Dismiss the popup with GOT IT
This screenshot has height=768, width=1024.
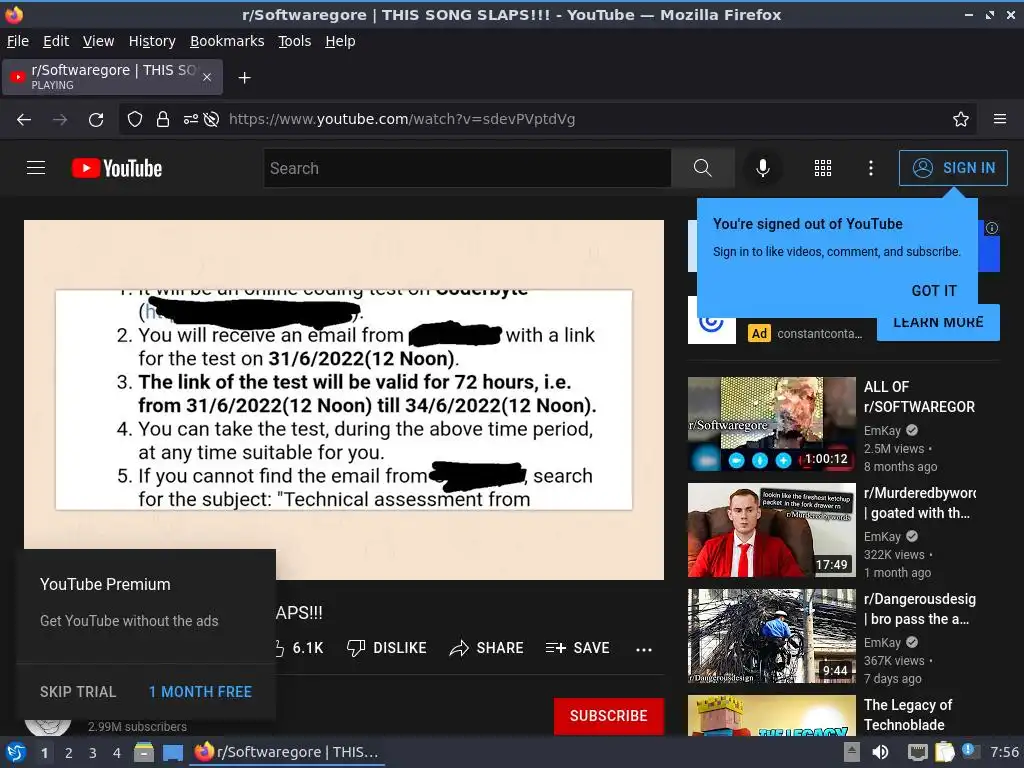coord(934,291)
